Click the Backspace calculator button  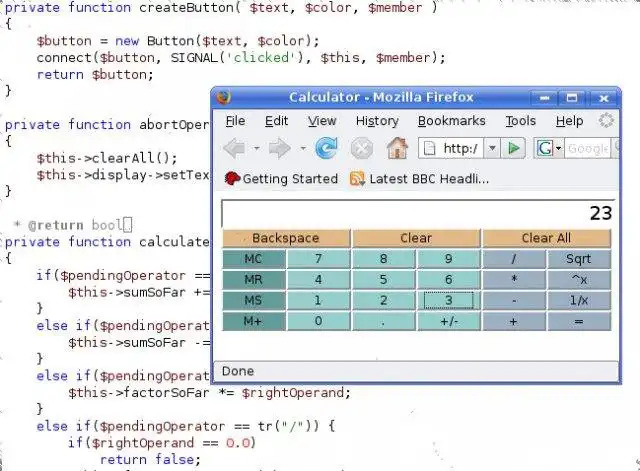click(x=286, y=238)
